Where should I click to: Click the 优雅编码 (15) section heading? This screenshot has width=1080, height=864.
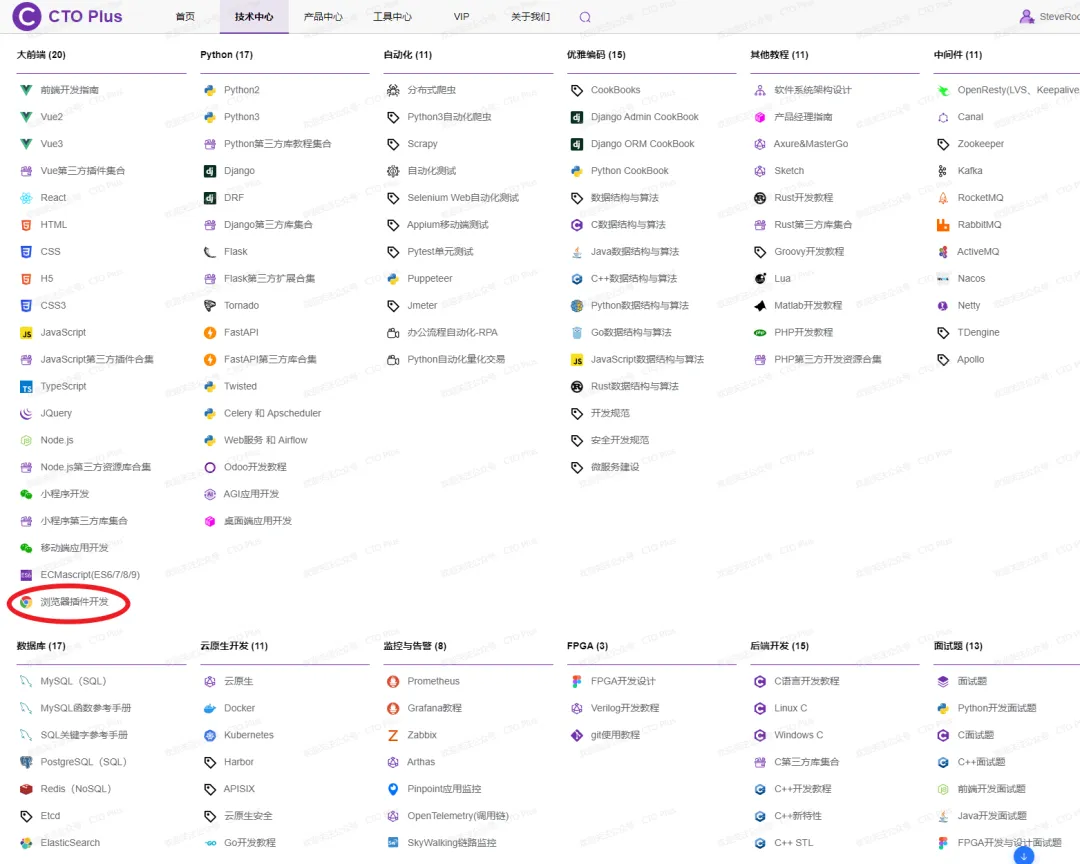[596, 55]
